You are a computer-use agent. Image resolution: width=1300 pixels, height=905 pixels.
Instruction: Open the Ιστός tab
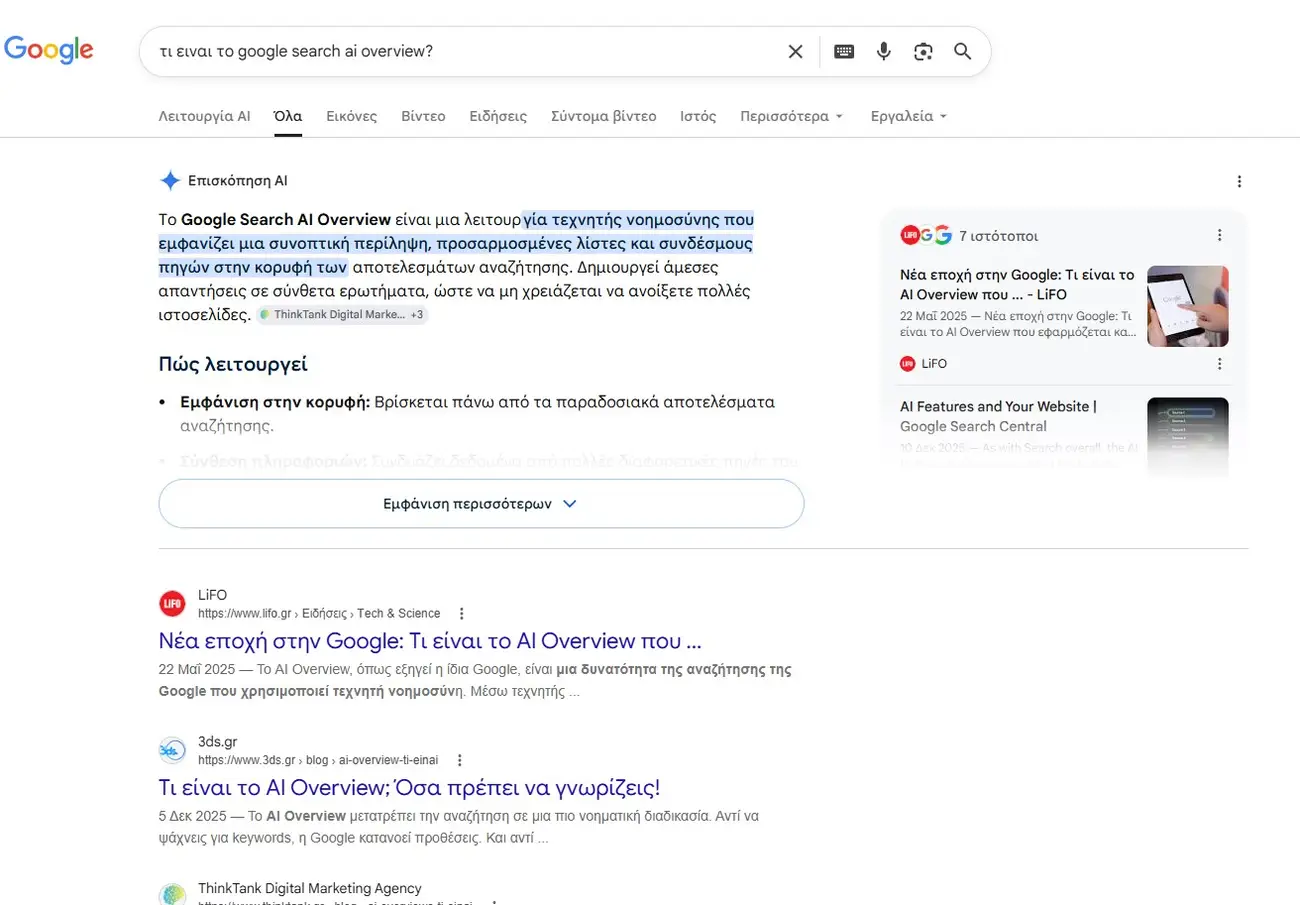pos(698,116)
